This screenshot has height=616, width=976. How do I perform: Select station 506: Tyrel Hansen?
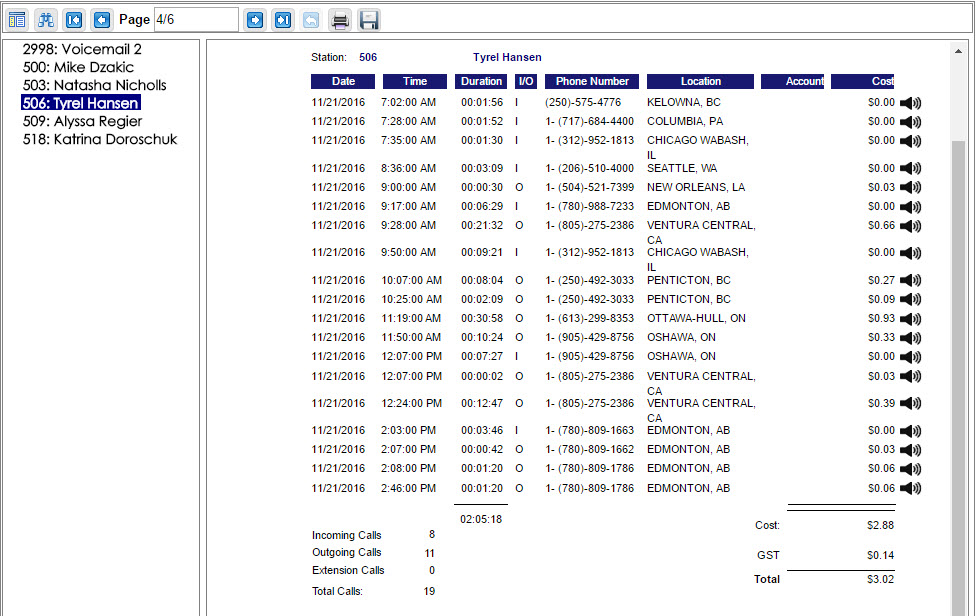[x=81, y=103]
